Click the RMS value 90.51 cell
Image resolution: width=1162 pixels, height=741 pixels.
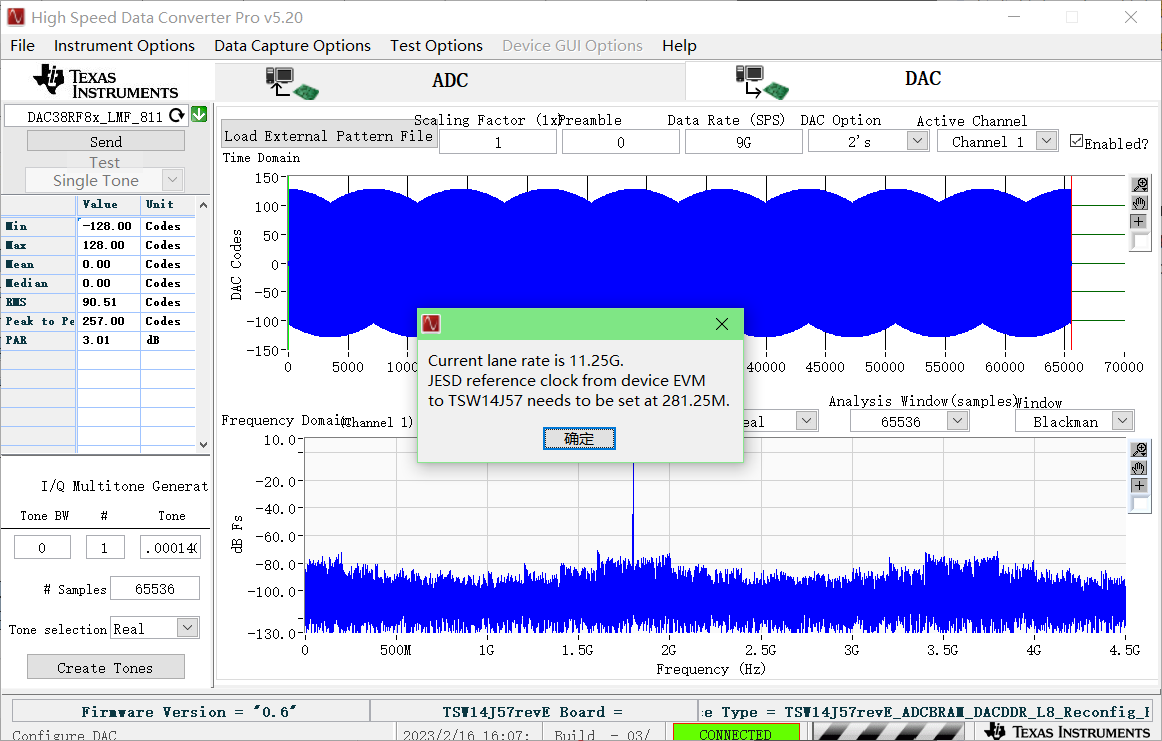pos(109,302)
